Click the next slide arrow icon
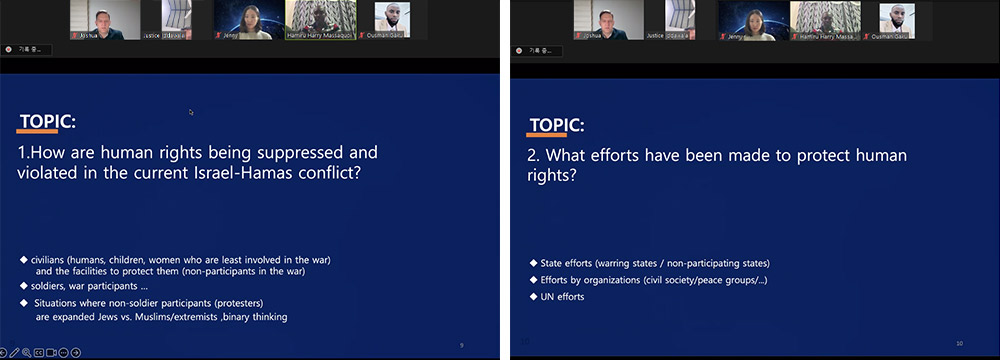The width and height of the screenshot is (1000, 360). coord(75,352)
